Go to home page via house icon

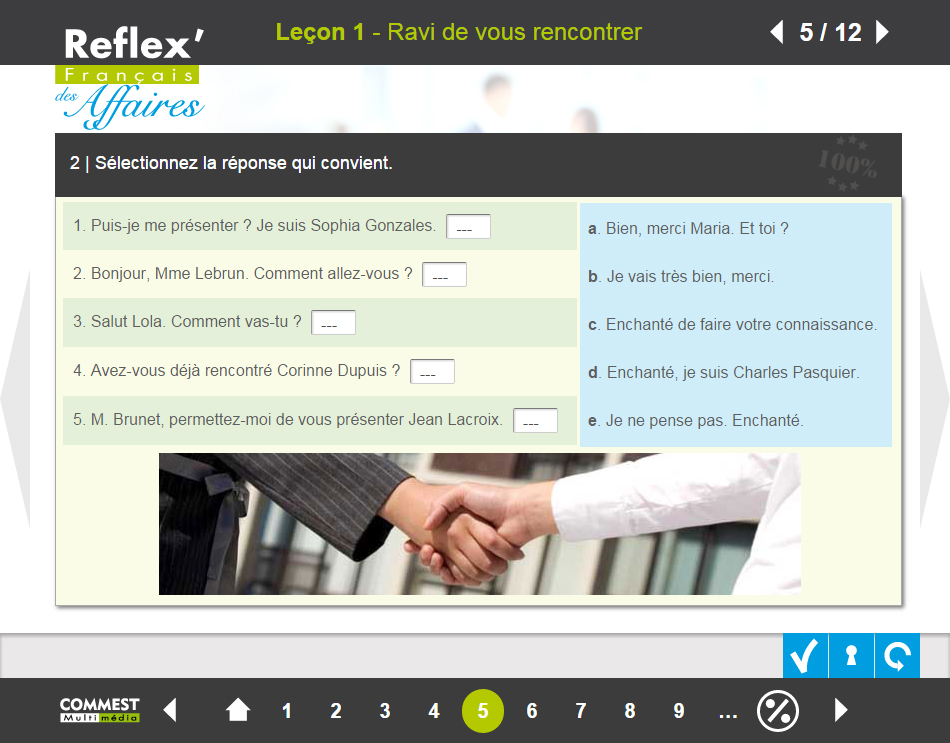tap(238, 710)
